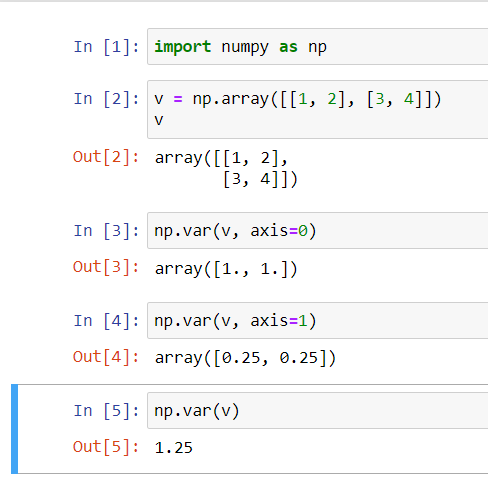The height and width of the screenshot is (479, 488).
Task: Click the np.var(v, axis=1) input cell
Action: [x=318, y=321]
